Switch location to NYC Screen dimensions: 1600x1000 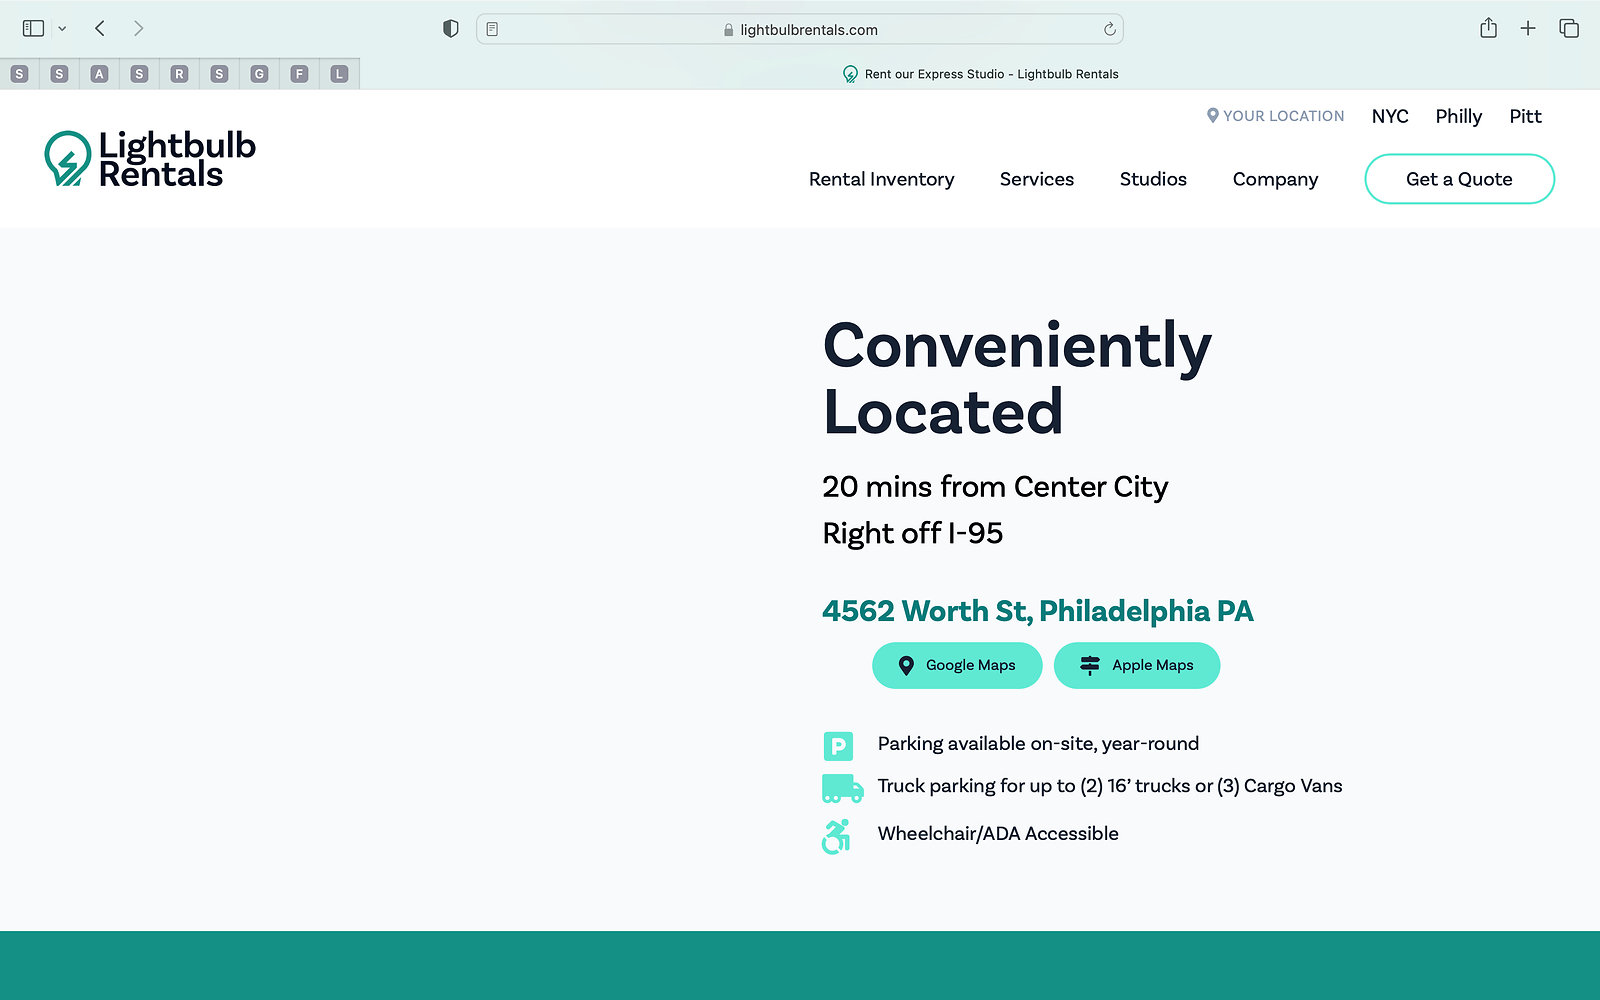pos(1389,116)
